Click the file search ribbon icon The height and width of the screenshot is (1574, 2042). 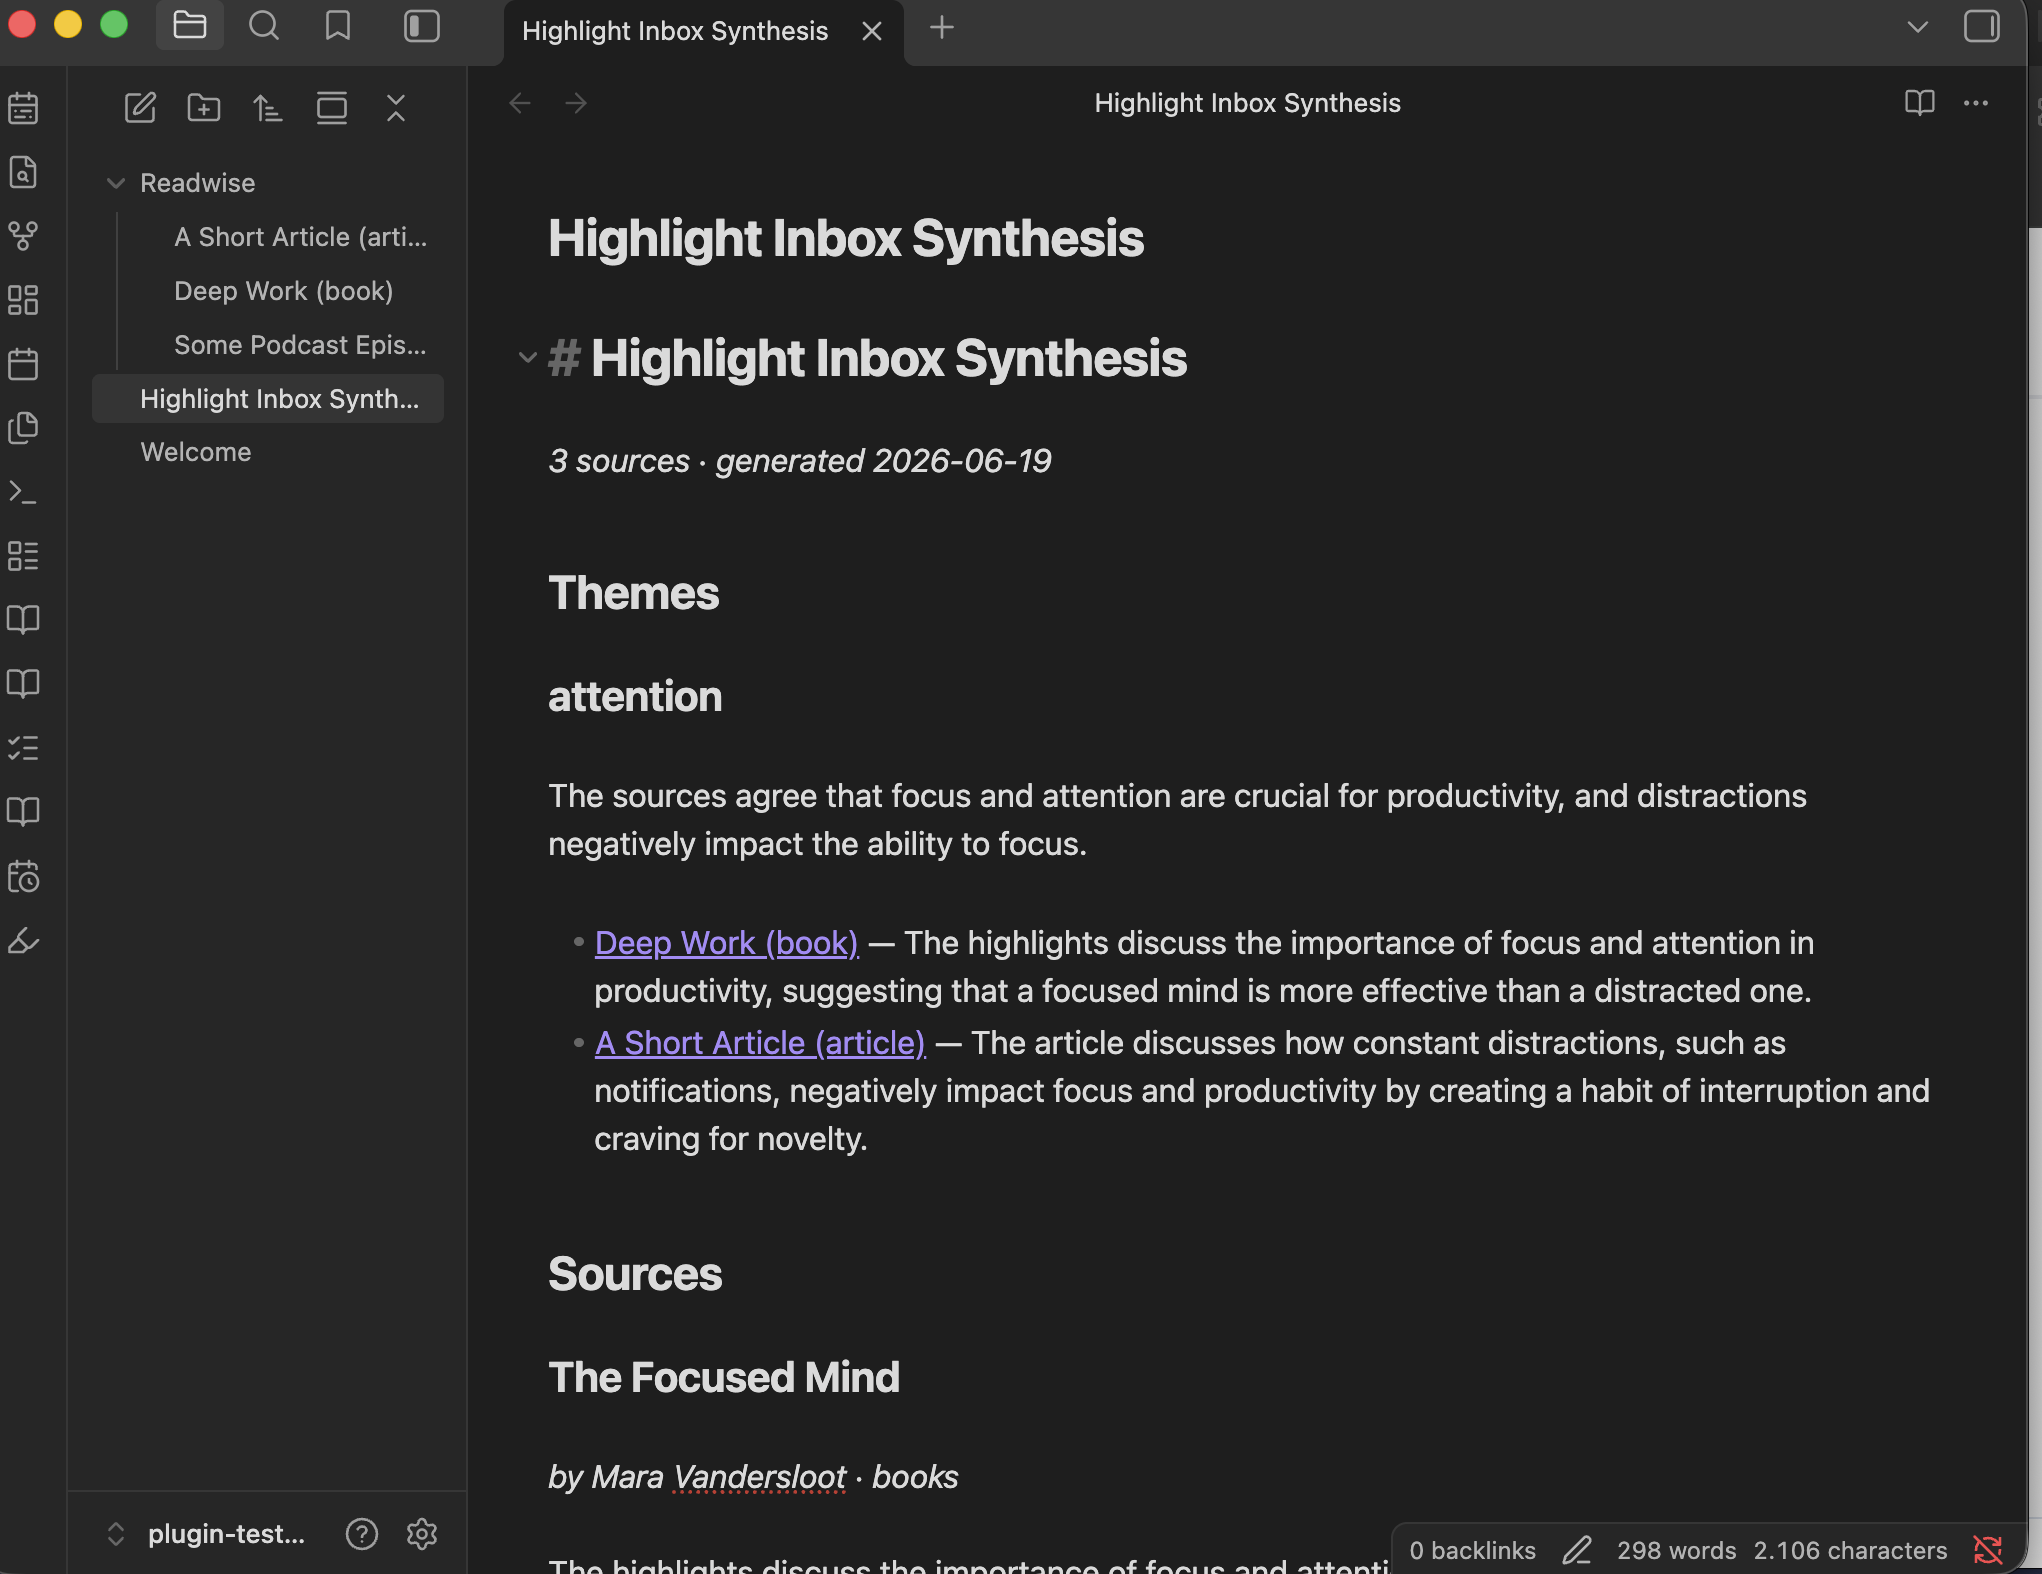(23, 172)
